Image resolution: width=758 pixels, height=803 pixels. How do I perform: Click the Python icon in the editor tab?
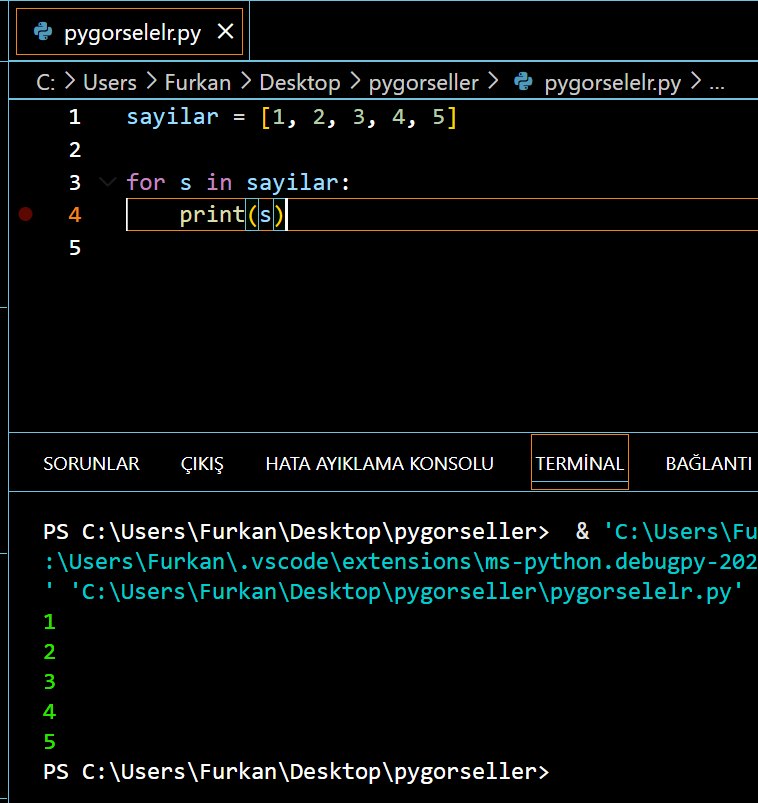pos(43,32)
